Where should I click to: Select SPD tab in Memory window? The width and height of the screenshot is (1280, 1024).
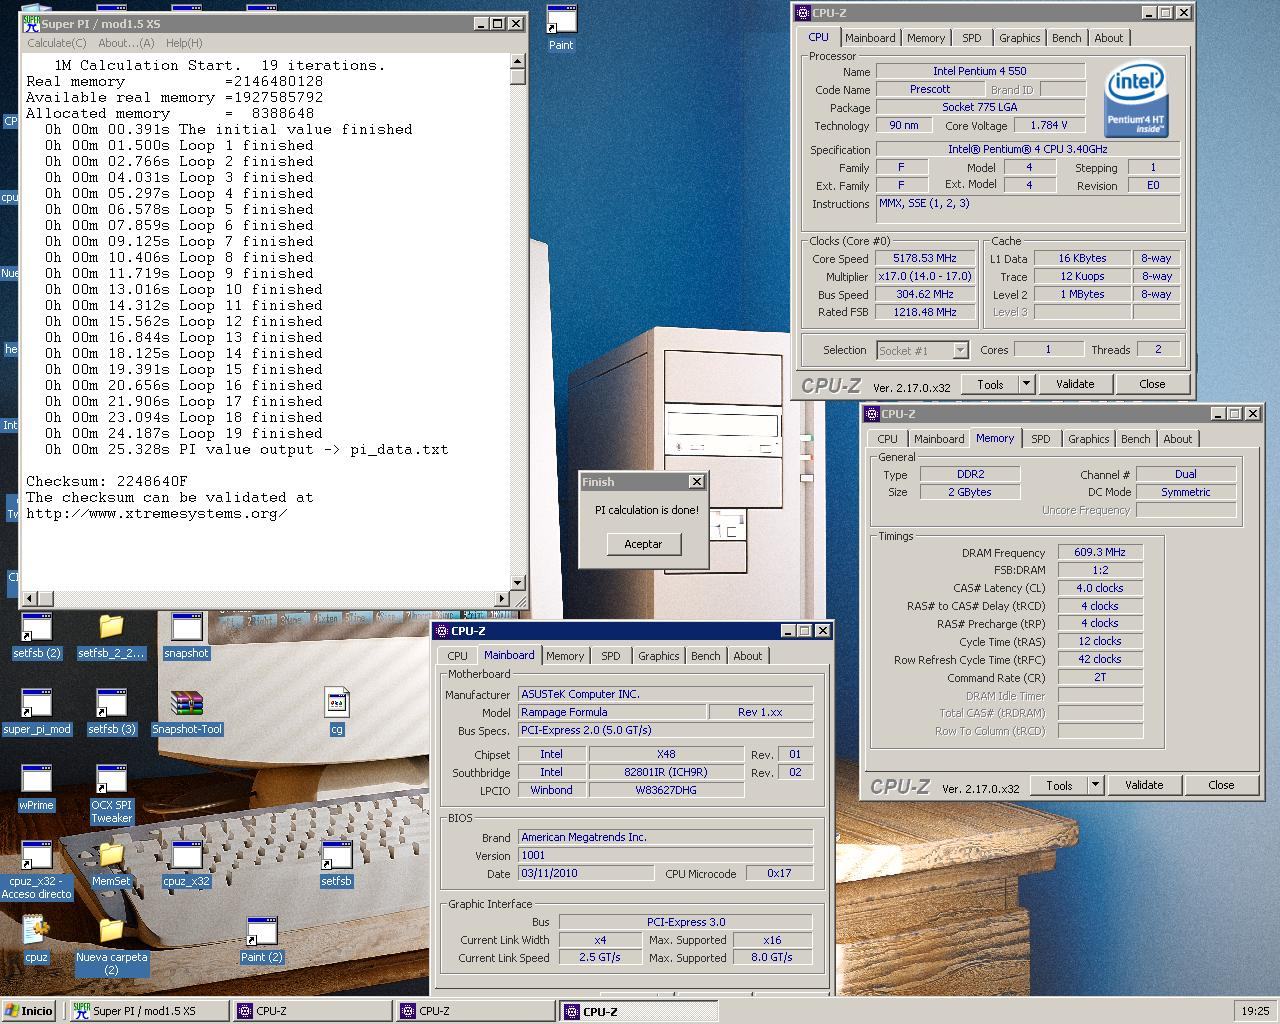(1041, 439)
